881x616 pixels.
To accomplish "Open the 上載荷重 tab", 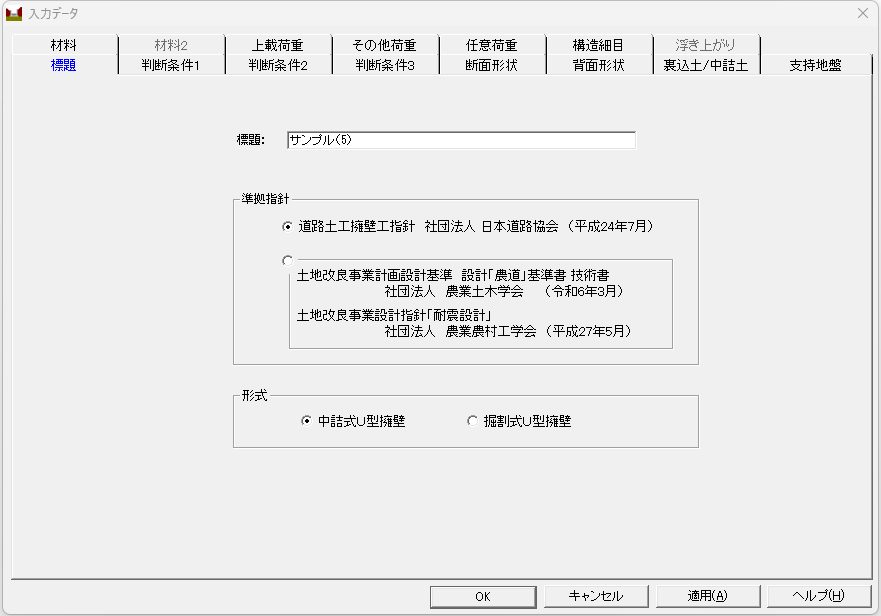I will coord(277,46).
